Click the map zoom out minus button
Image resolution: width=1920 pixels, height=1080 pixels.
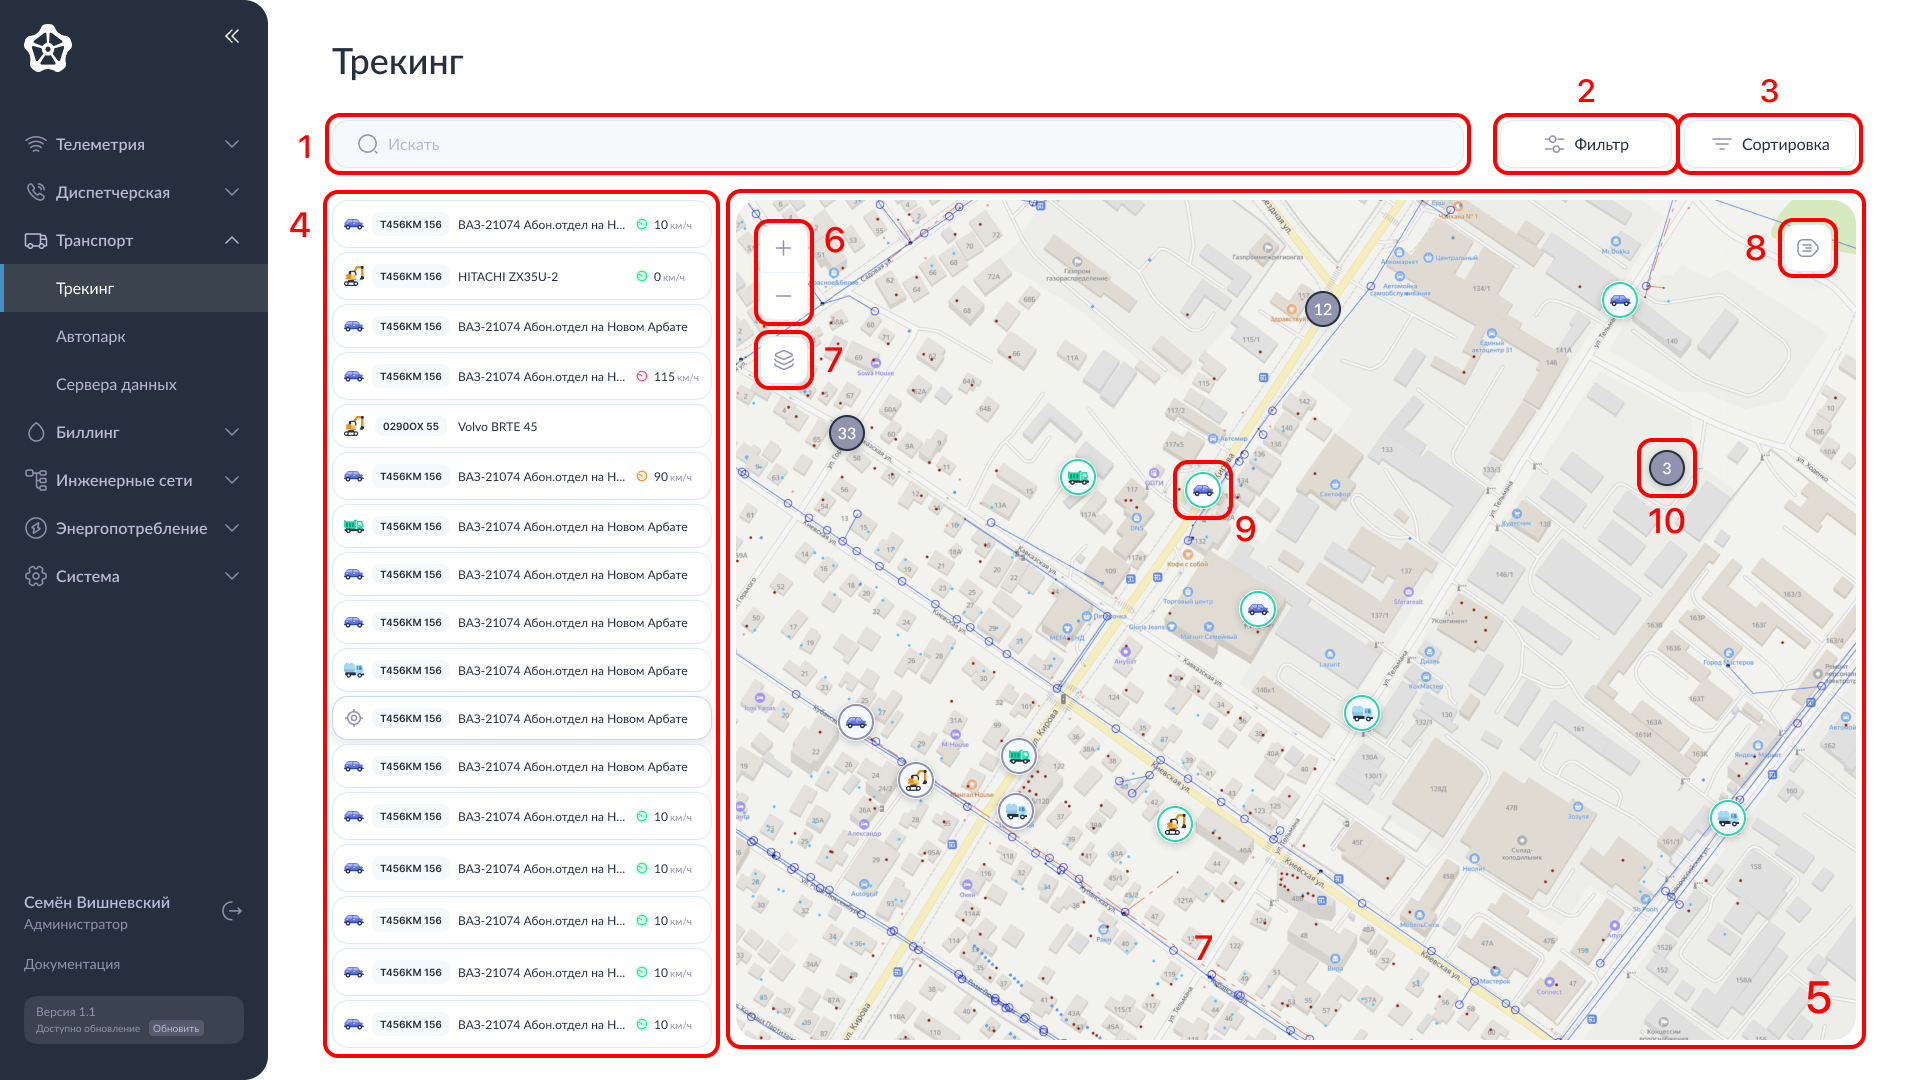783,296
